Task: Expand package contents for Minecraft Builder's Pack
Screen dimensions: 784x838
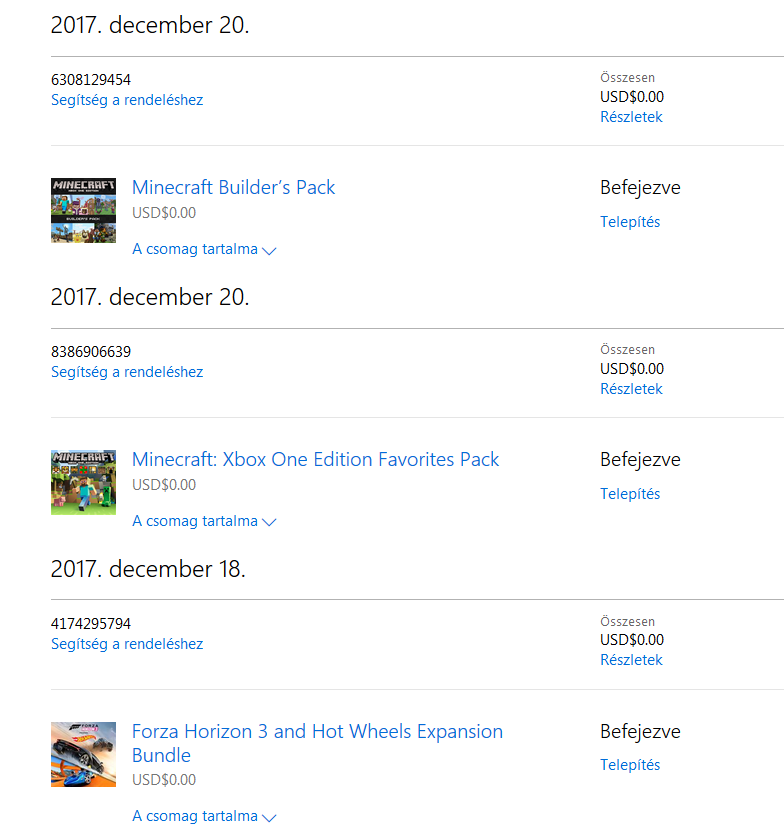Action: point(204,249)
